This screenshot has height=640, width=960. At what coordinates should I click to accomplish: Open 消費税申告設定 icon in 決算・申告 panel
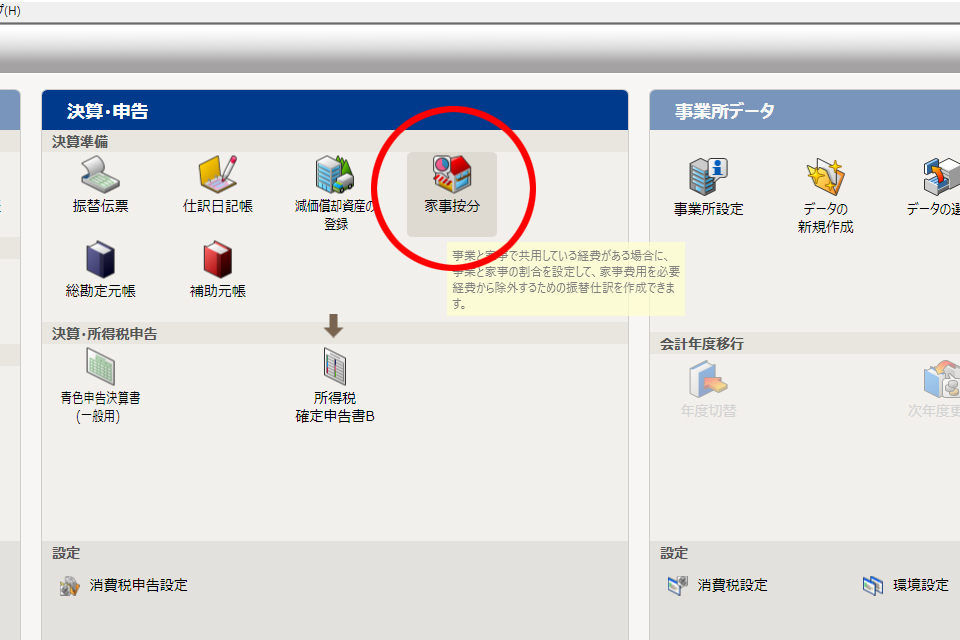point(70,585)
